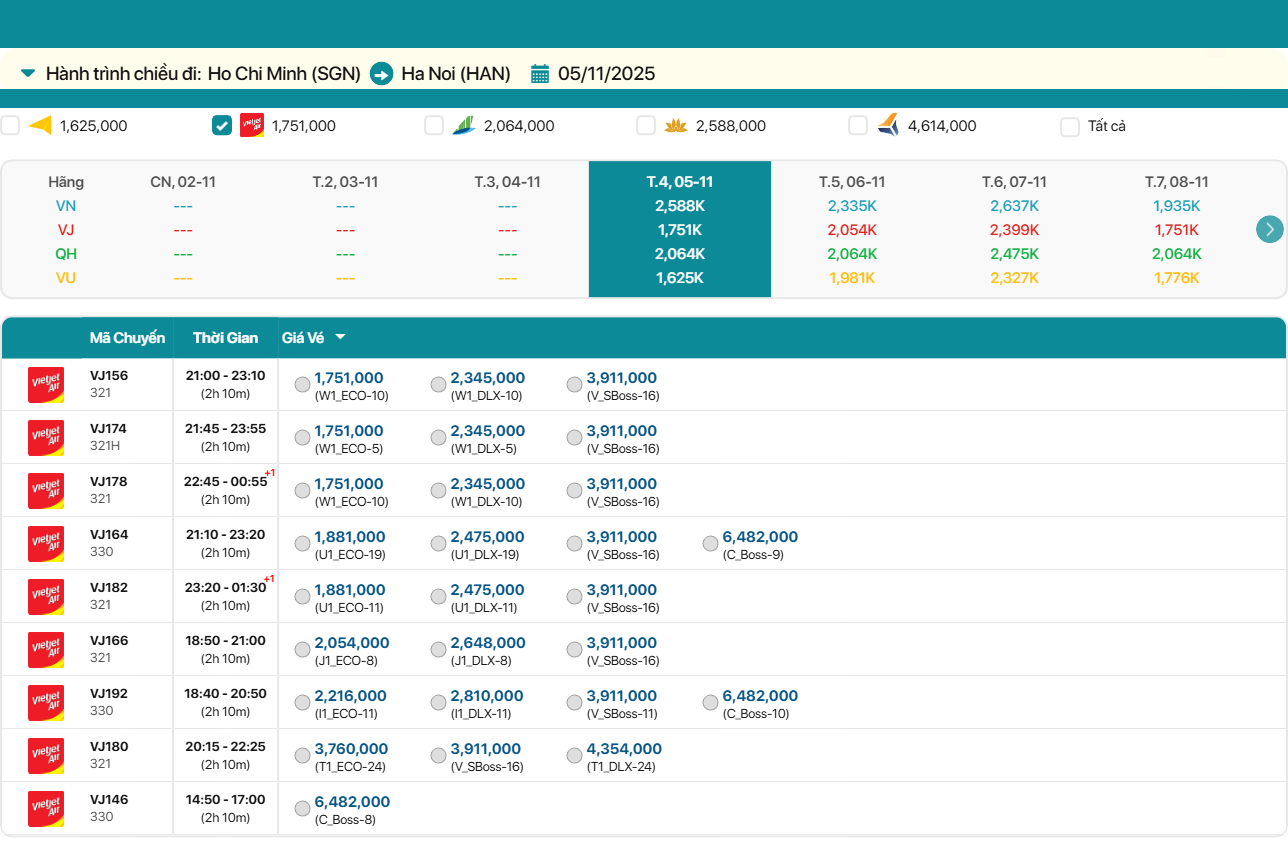
Task: Enable the 'Tất cả' checkbox
Action: click(1070, 127)
